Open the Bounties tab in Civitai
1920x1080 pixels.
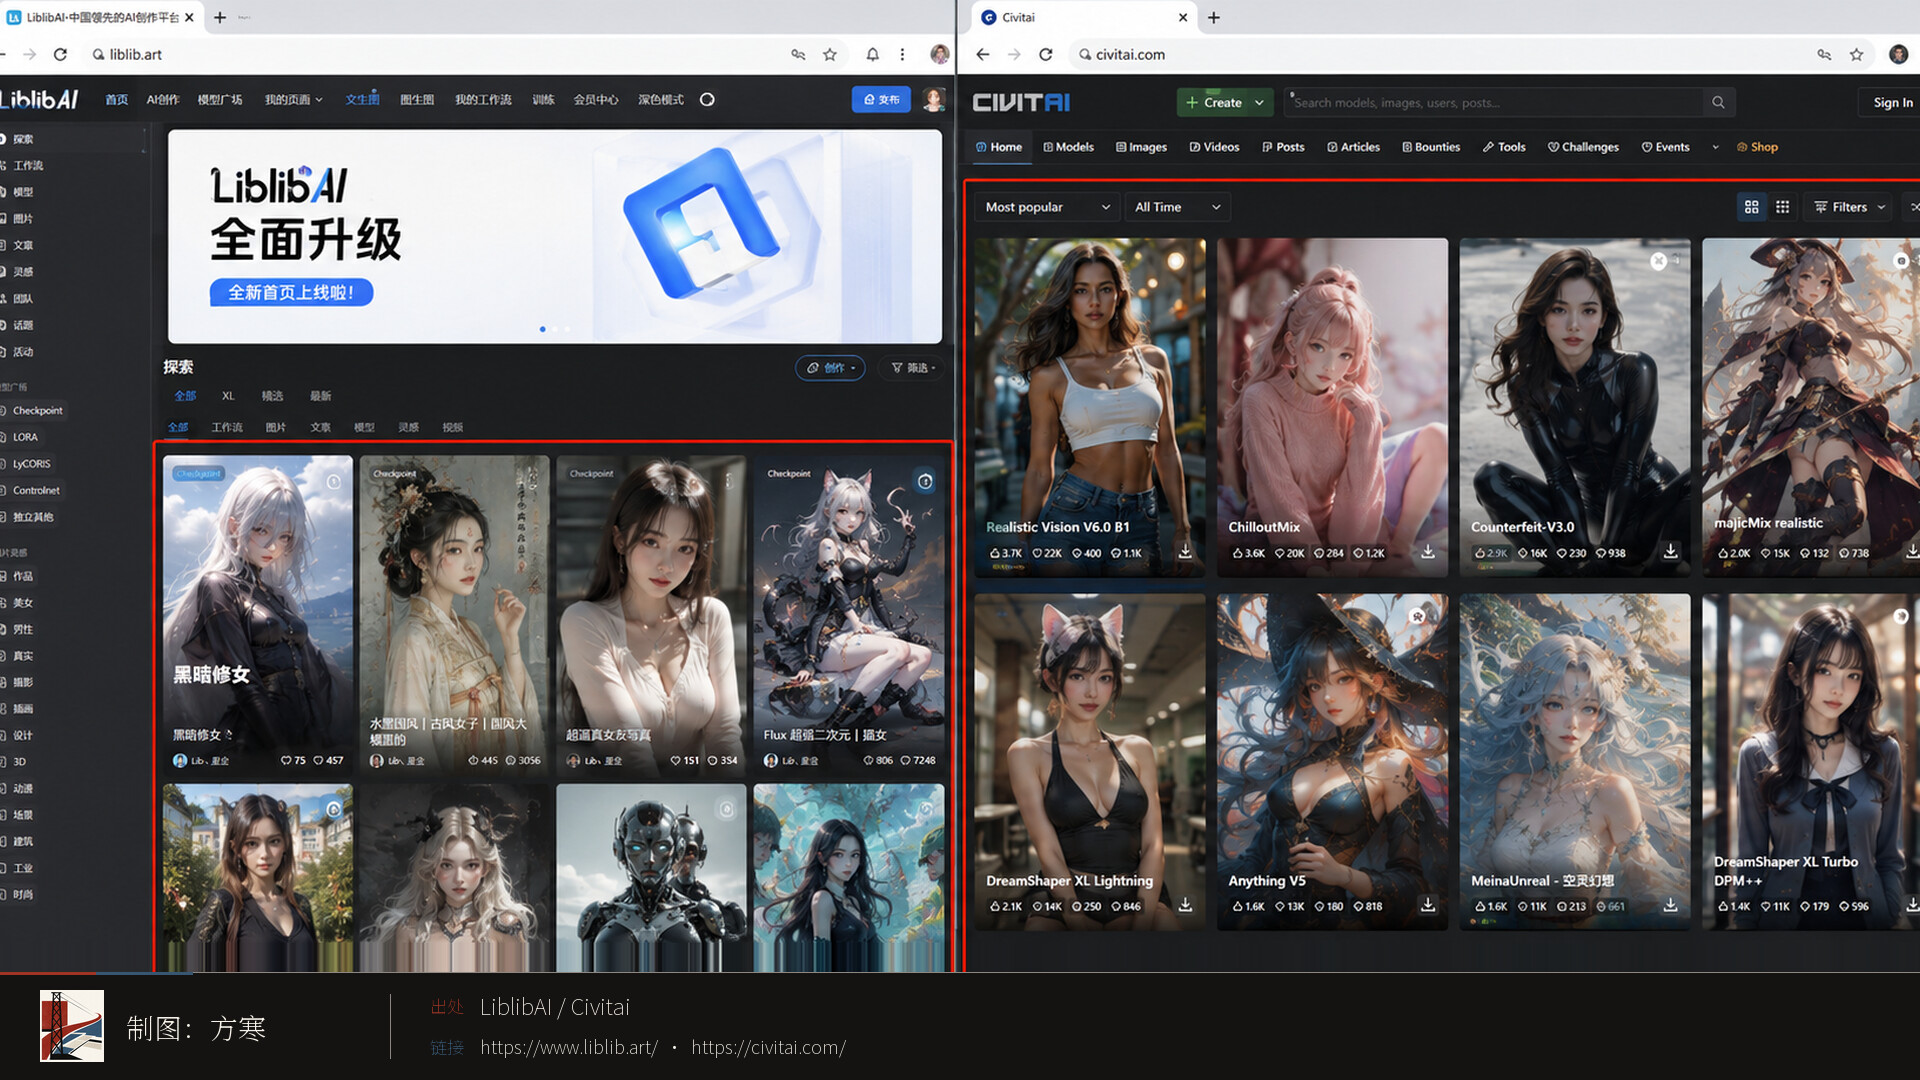(1431, 147)
